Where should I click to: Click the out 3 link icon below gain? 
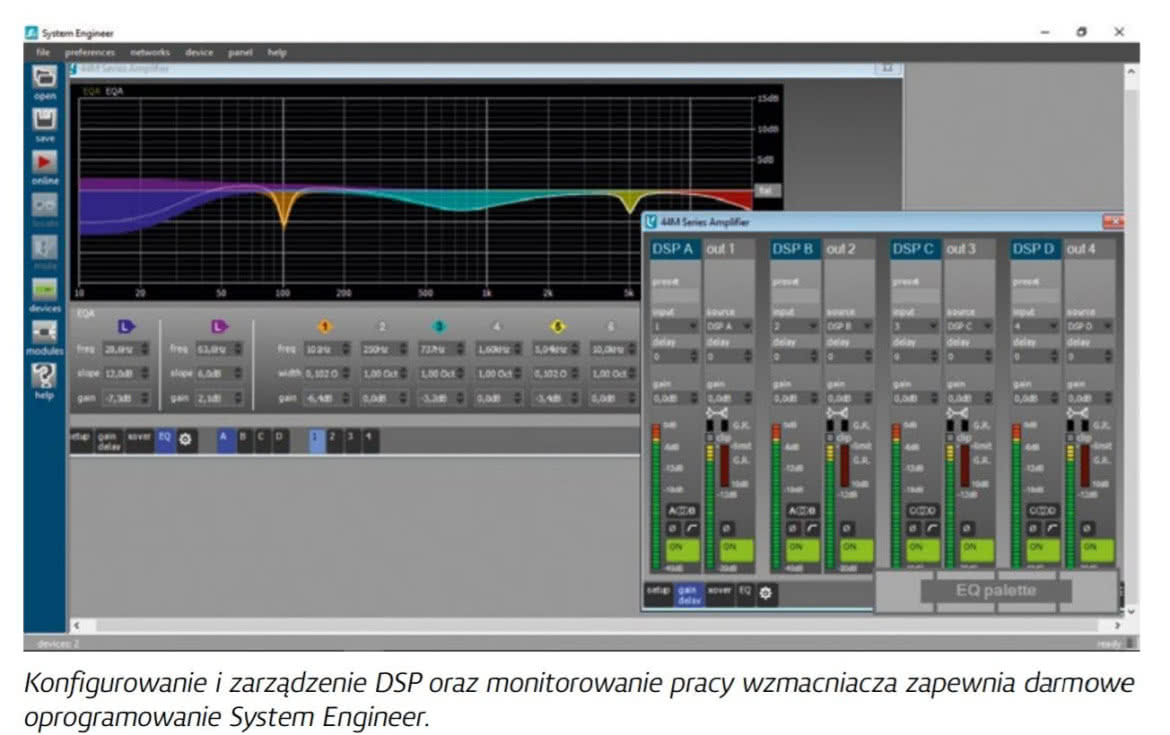click(957, 413)
